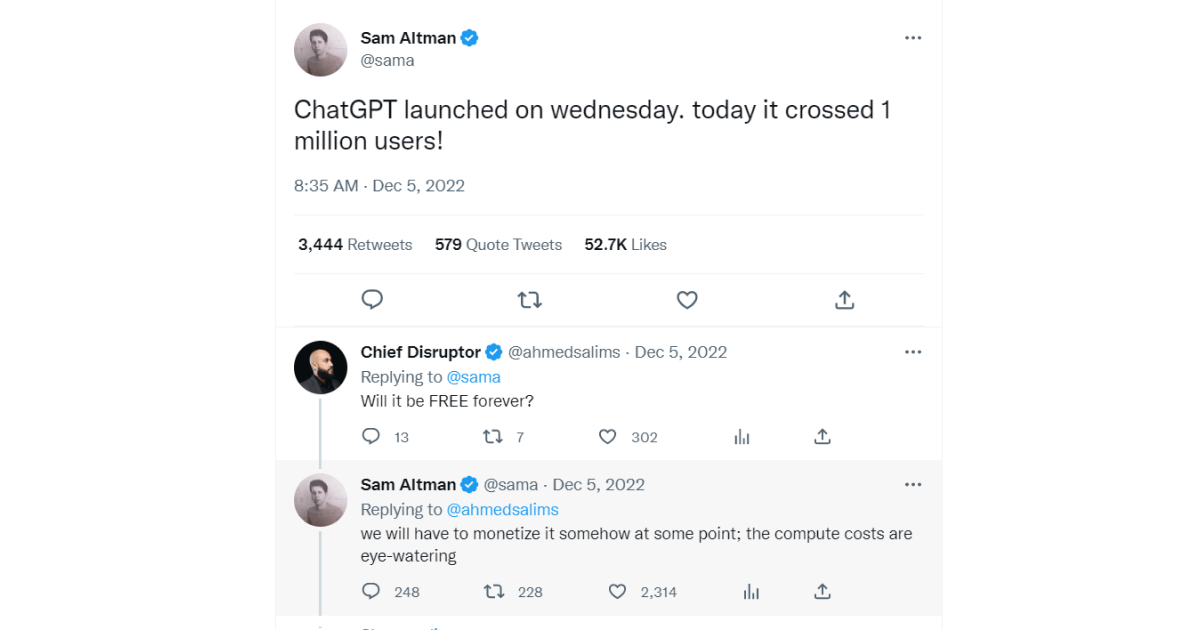The height and width of the screenshot is (630, 1200).
Task: Reply to Chief Disruptor's FREE forever question
Action: (x=371, y=436)
